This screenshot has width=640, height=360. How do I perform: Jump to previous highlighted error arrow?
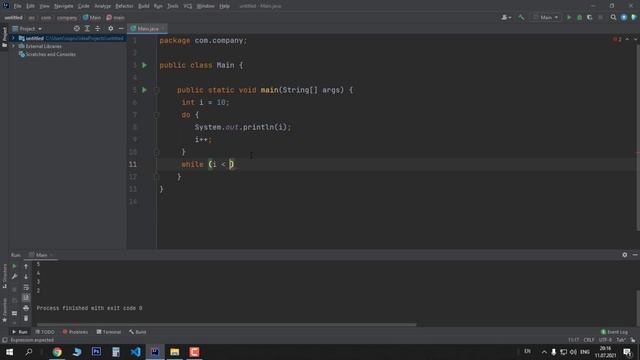pyautogui.click(x=627, y=39)
